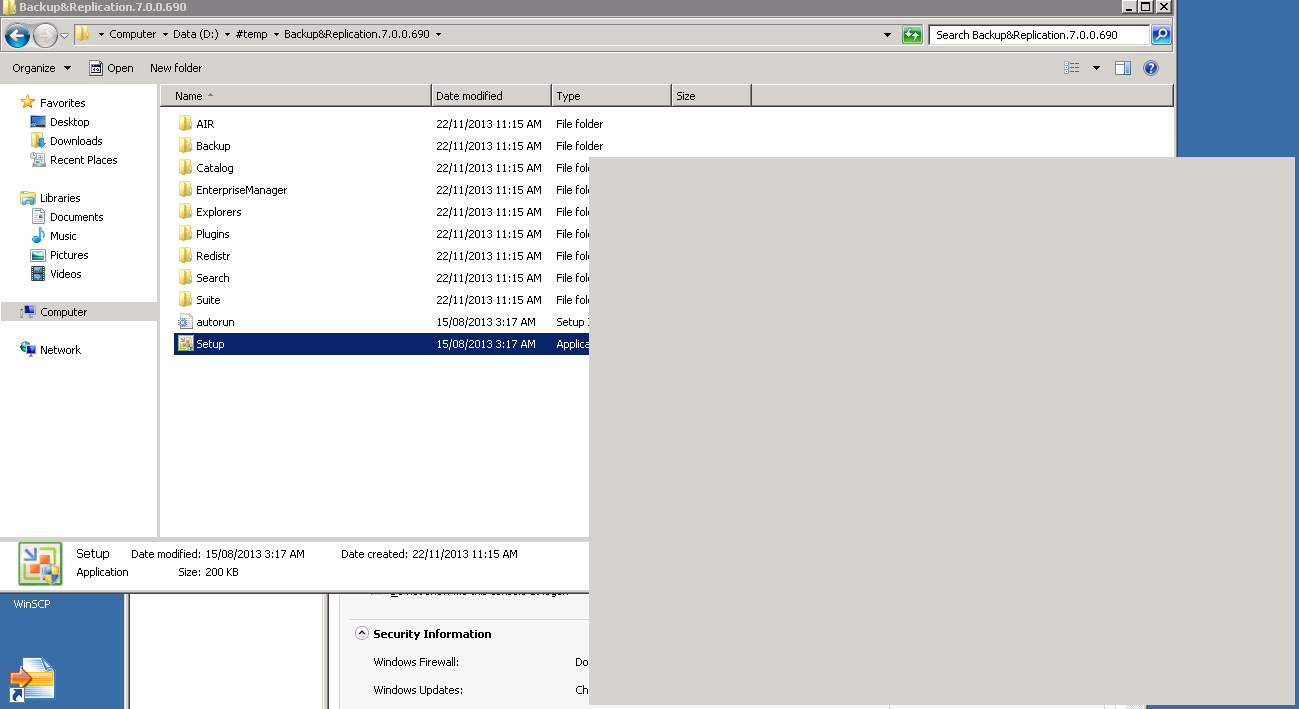Click desktop shortcut icon below WinSCP
This screenshot has width=1299, height=709.
point(32,679)
